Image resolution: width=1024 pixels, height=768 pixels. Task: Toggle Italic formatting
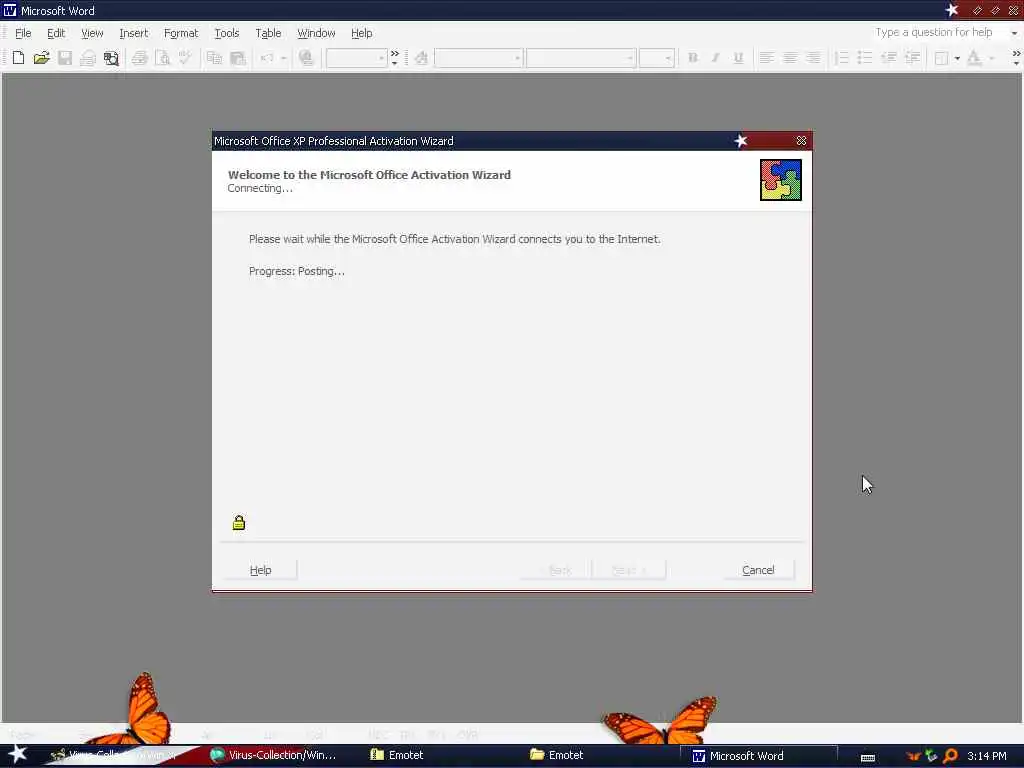[716, 58]
